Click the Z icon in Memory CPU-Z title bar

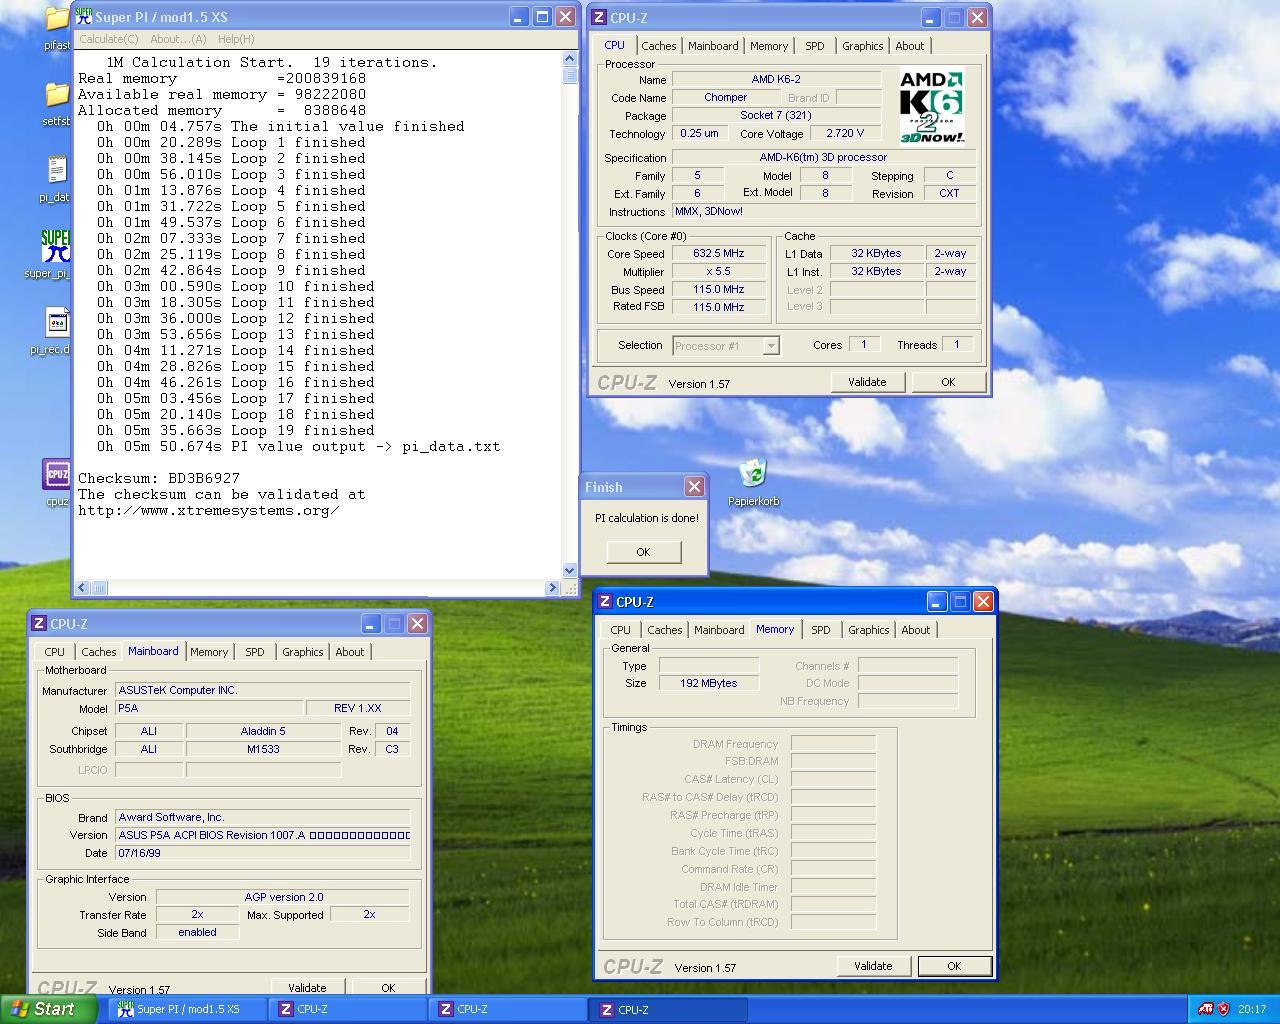point(604,601)
